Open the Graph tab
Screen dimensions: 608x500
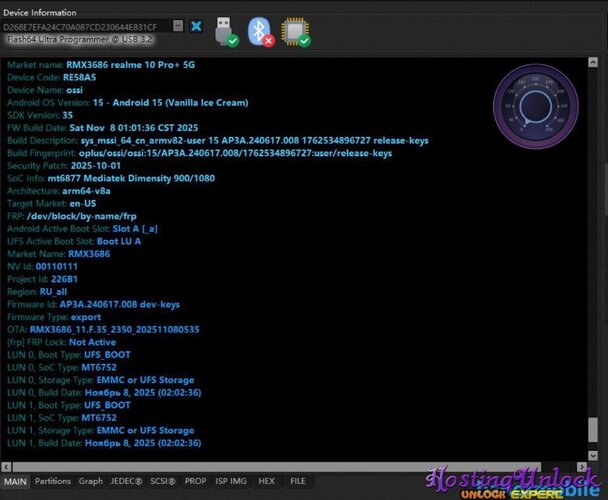91,481
